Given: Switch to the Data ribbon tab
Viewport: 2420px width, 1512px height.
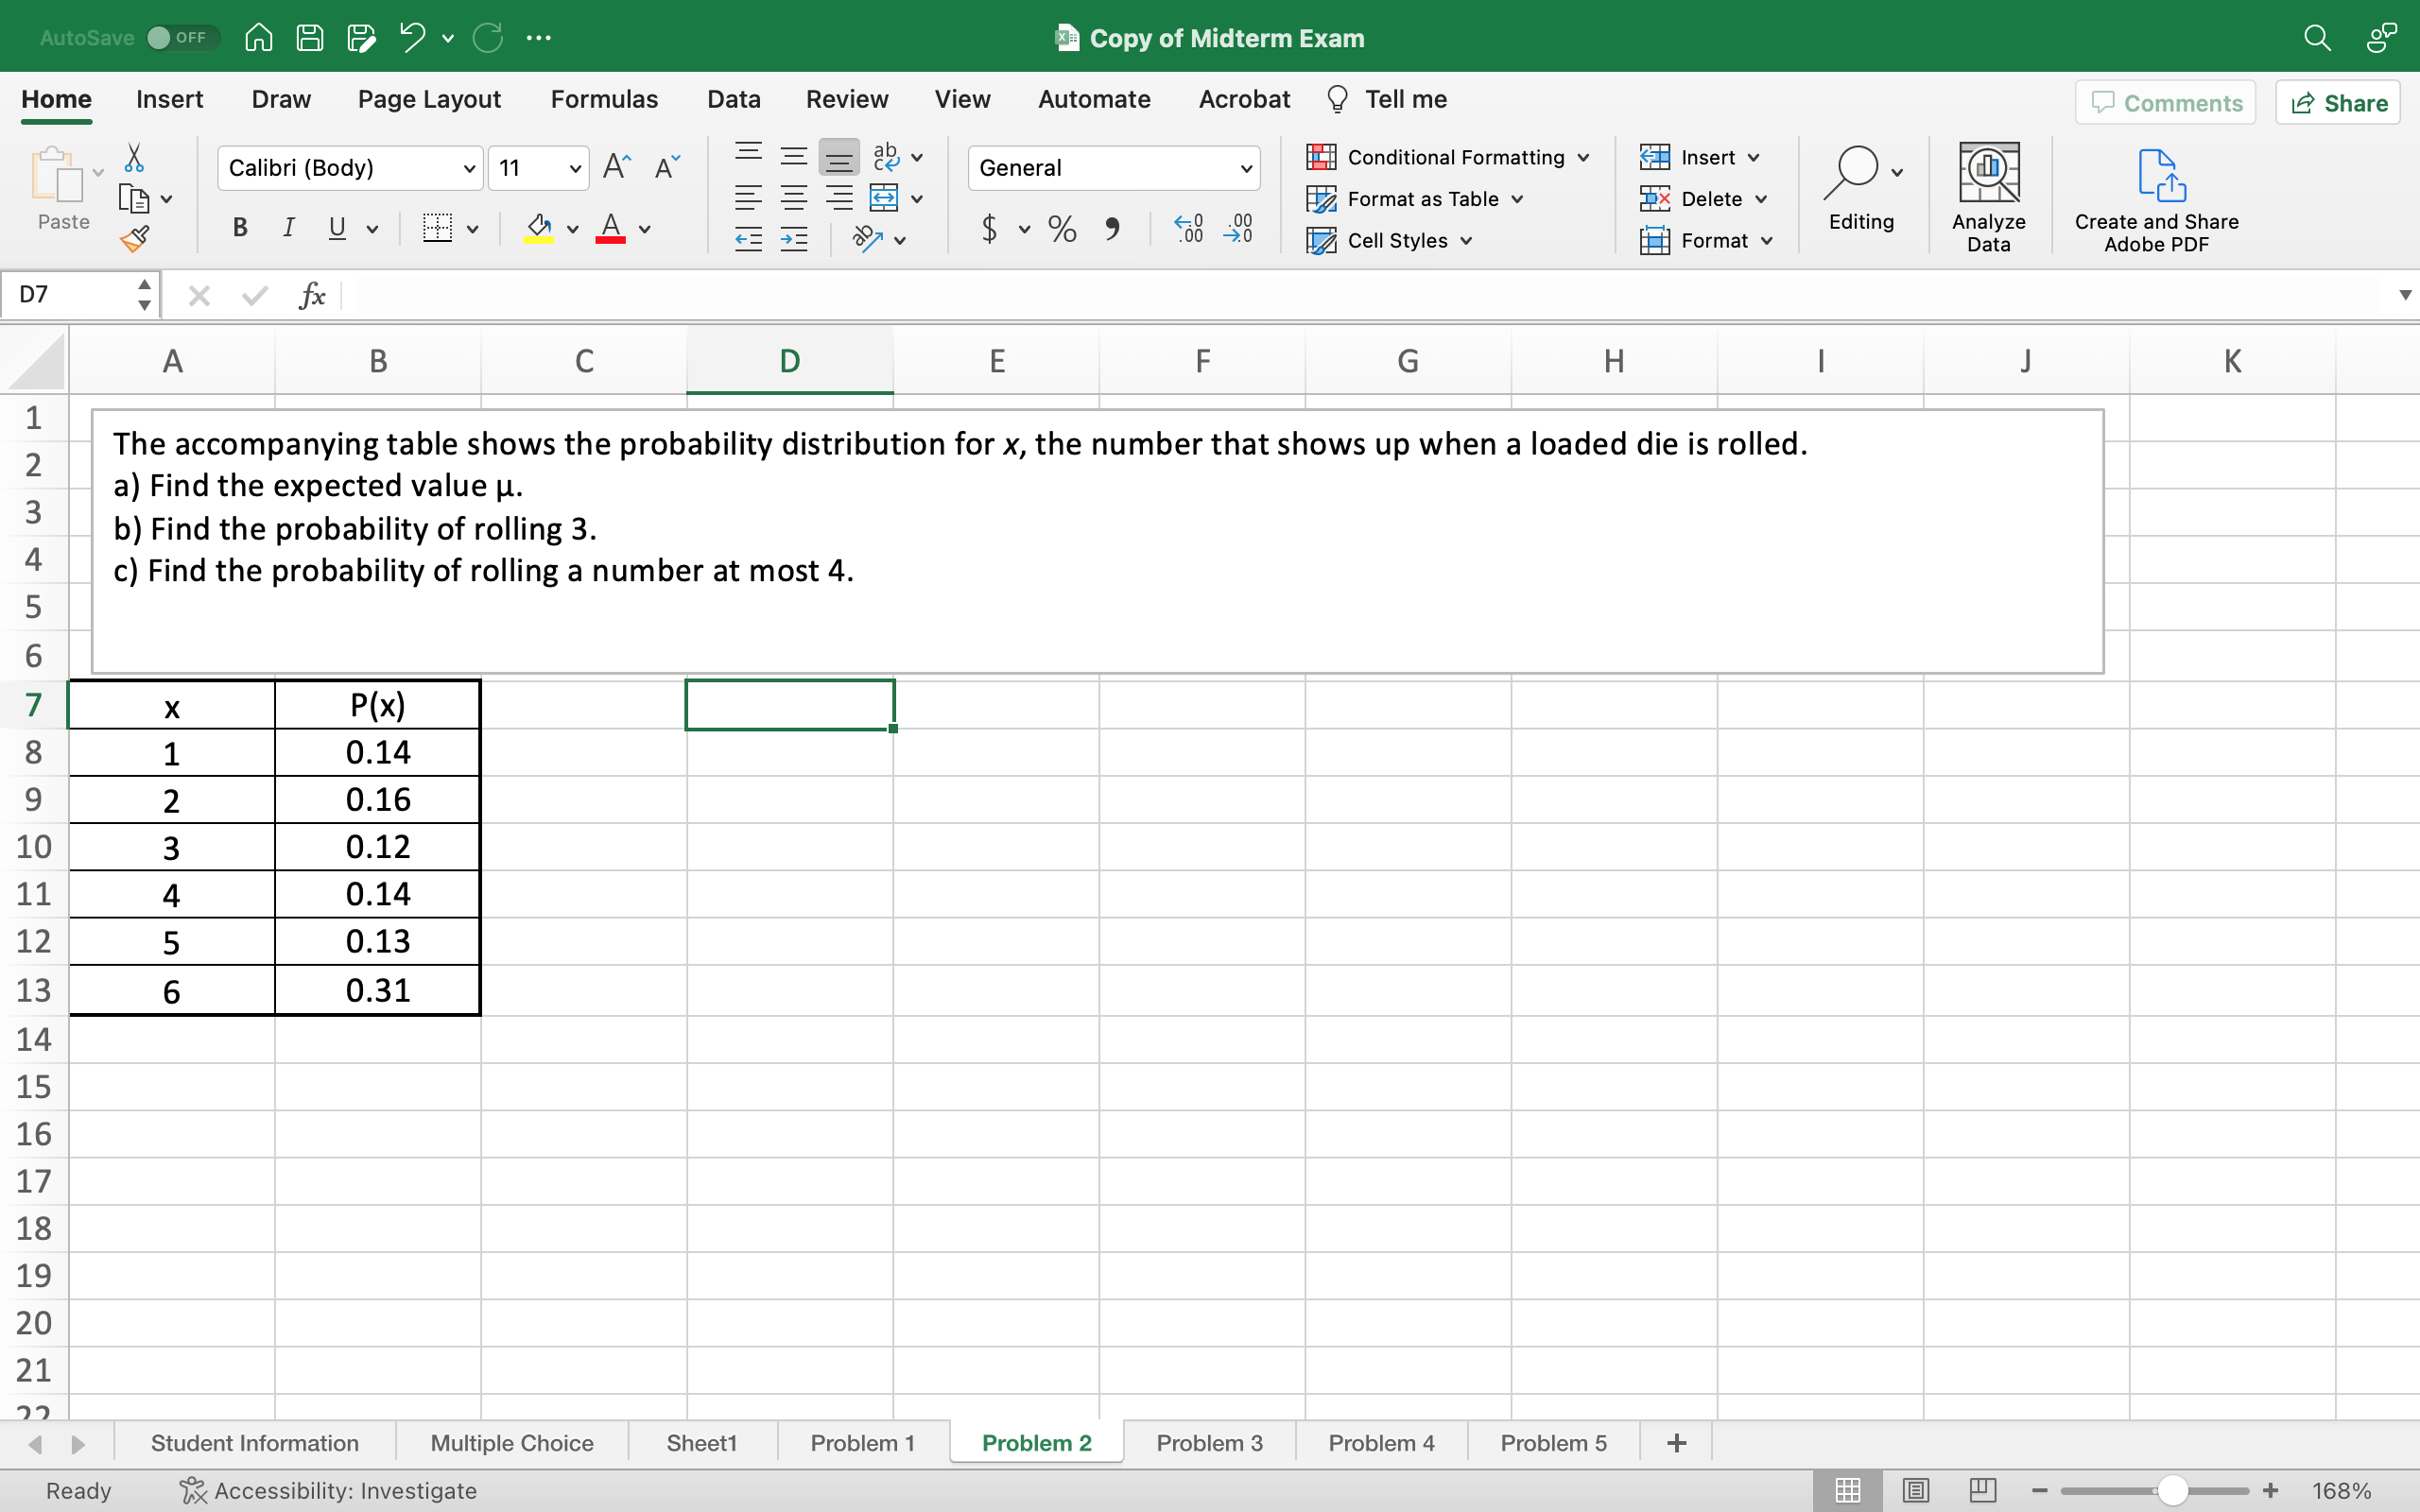Looking at the screenshot, I should click(x=732, y=99).
